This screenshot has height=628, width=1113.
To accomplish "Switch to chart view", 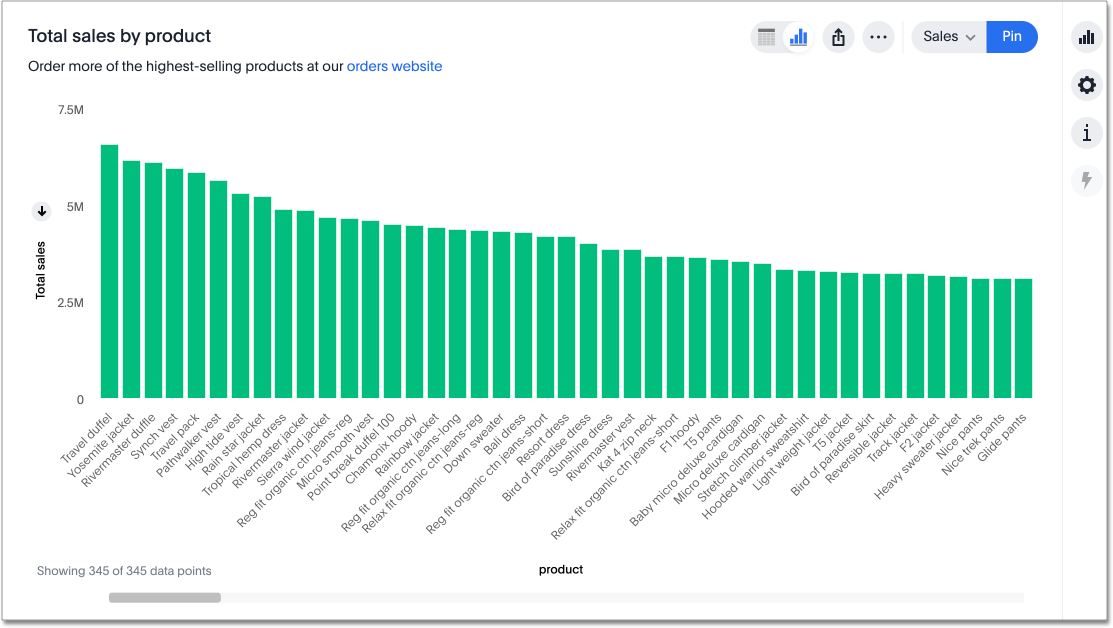I will tap(798, 38).
